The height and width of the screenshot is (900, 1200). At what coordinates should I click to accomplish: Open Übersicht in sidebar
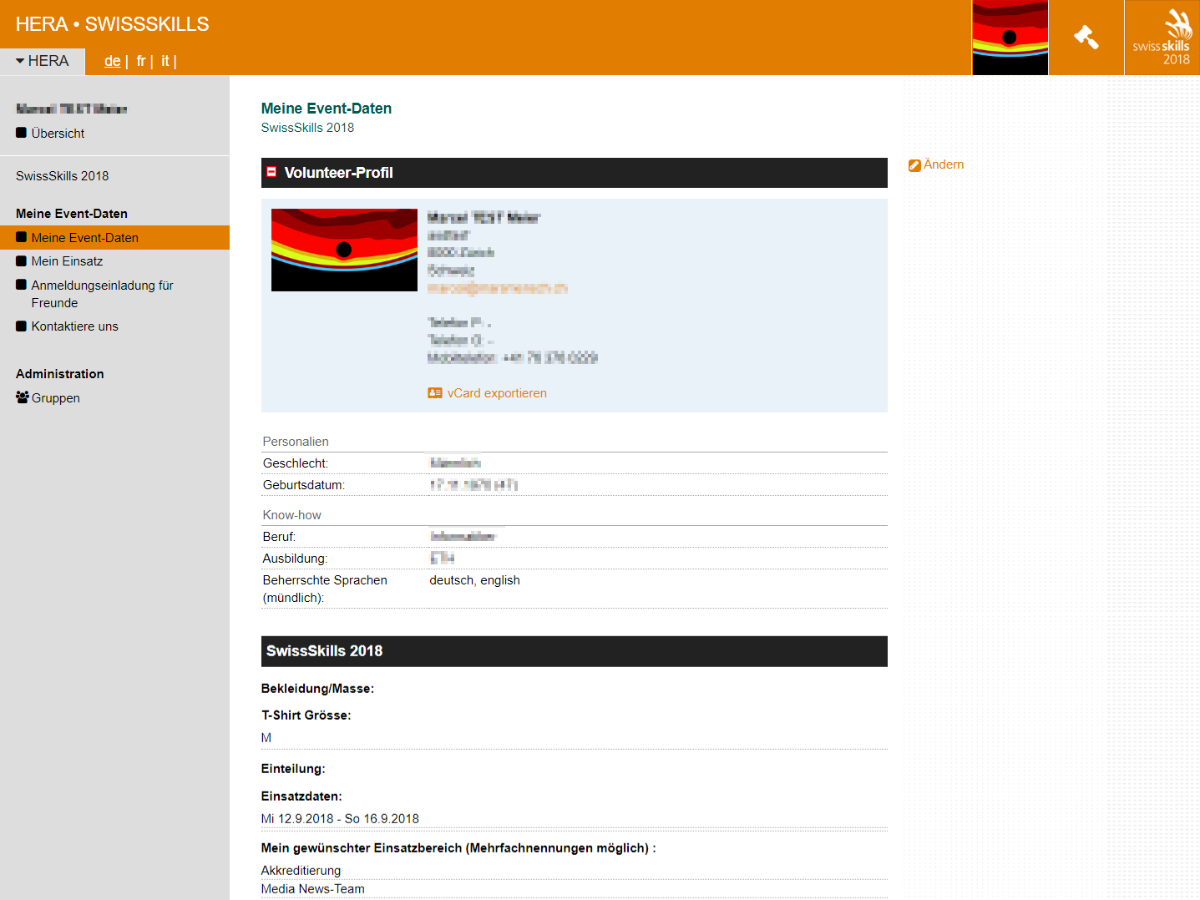click(x=58, y=133)
